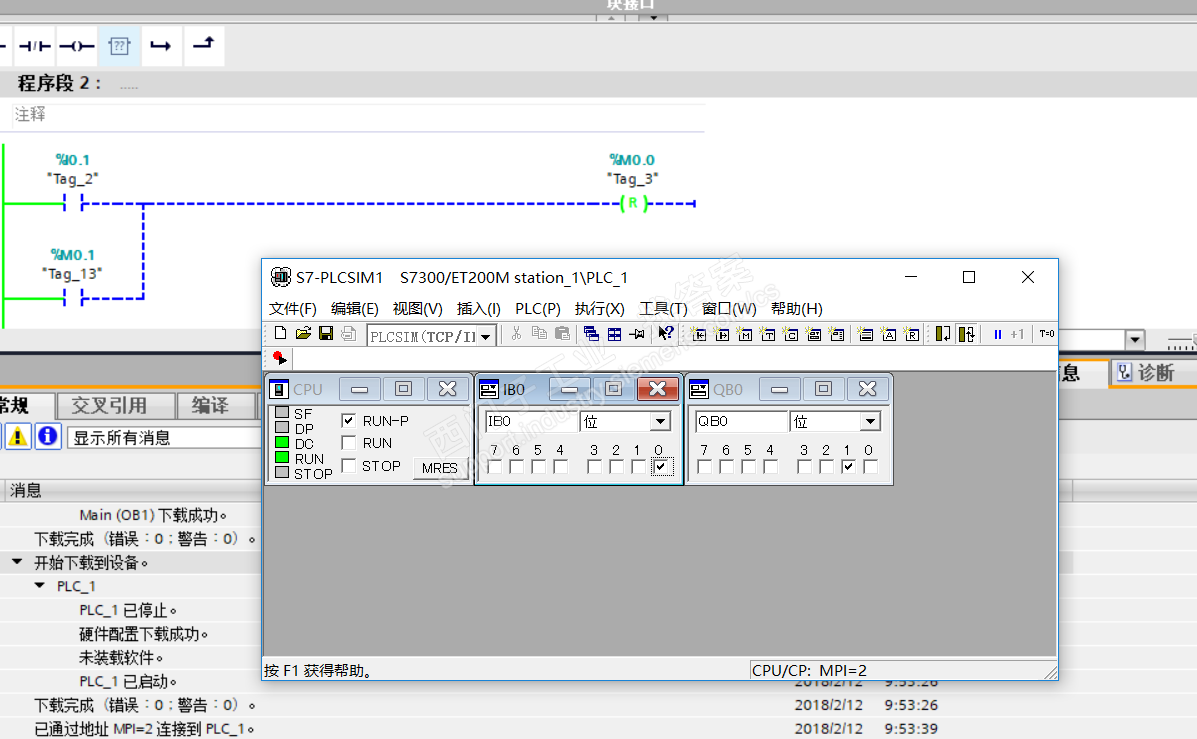Tile PLCSIM sub-windows icon
1197x739 pixels.
click(x=614, y=334)
